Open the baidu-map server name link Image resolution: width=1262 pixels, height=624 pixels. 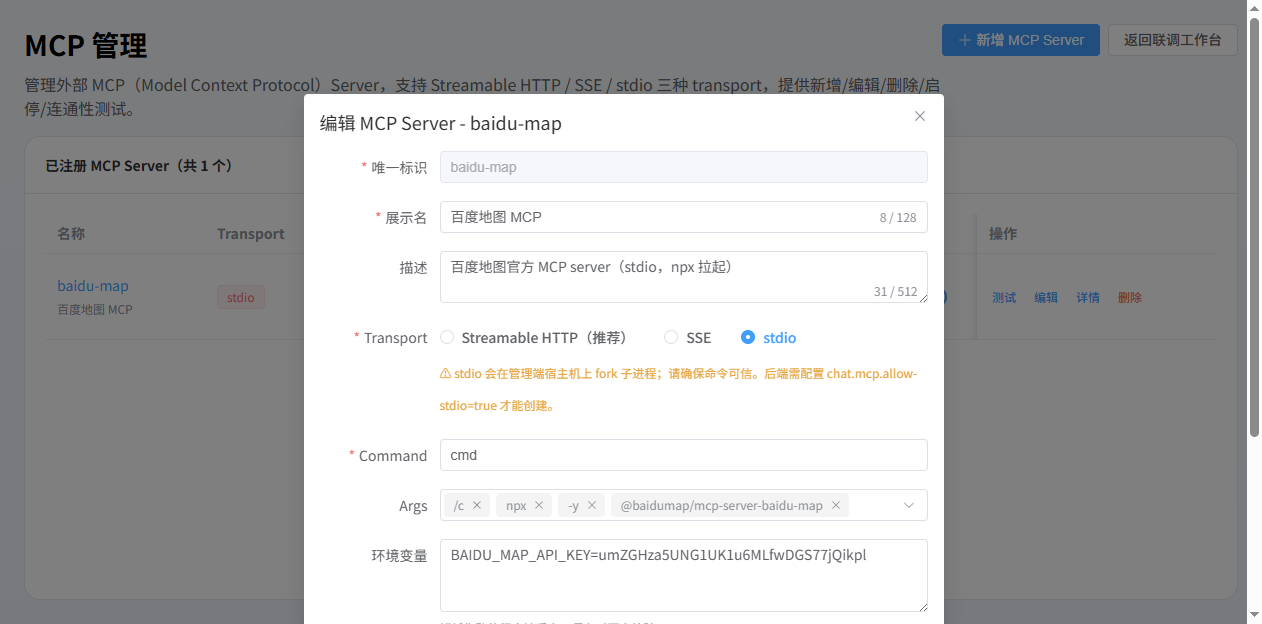pos(93,286)
